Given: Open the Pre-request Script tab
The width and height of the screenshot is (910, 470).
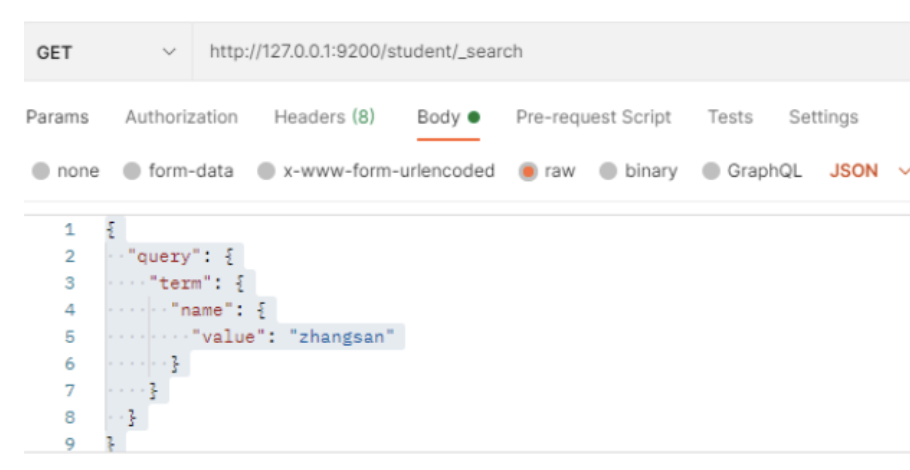Looking at the screenshot, I should click(593, 117).
